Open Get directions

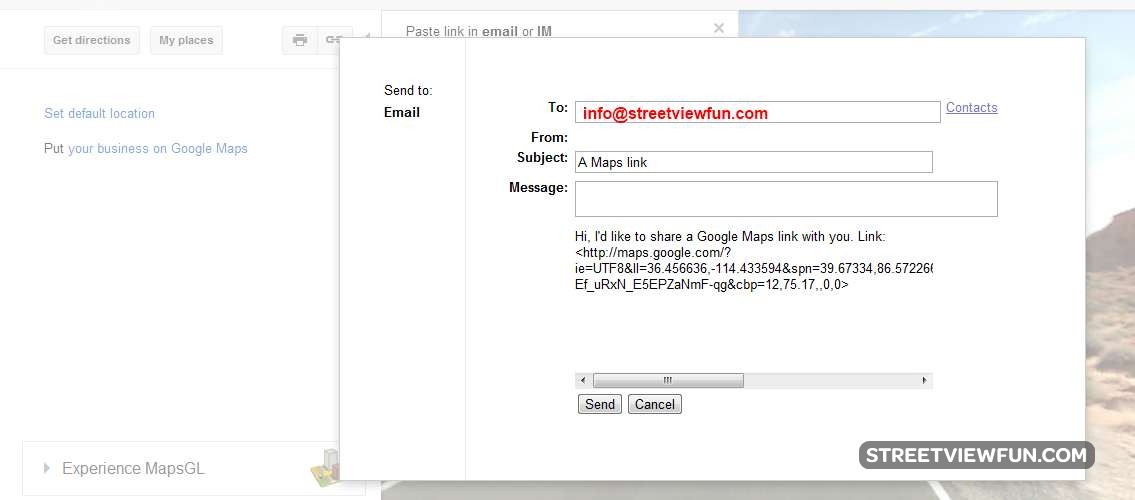click(x=92, y=41)
